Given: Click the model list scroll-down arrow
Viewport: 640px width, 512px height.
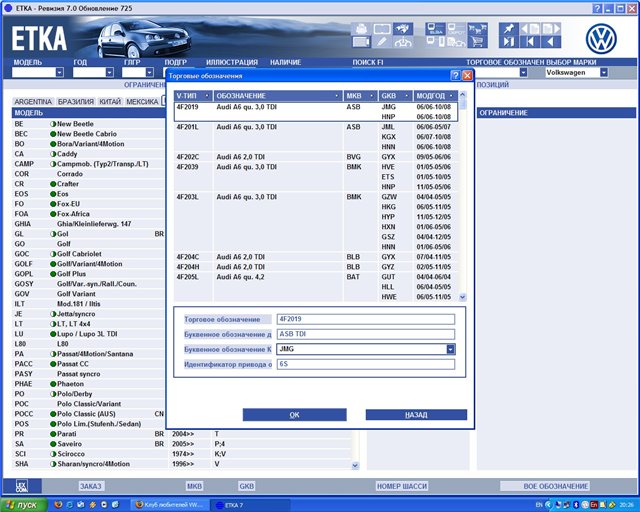Looking at the screenshot, I should (355, 465).
